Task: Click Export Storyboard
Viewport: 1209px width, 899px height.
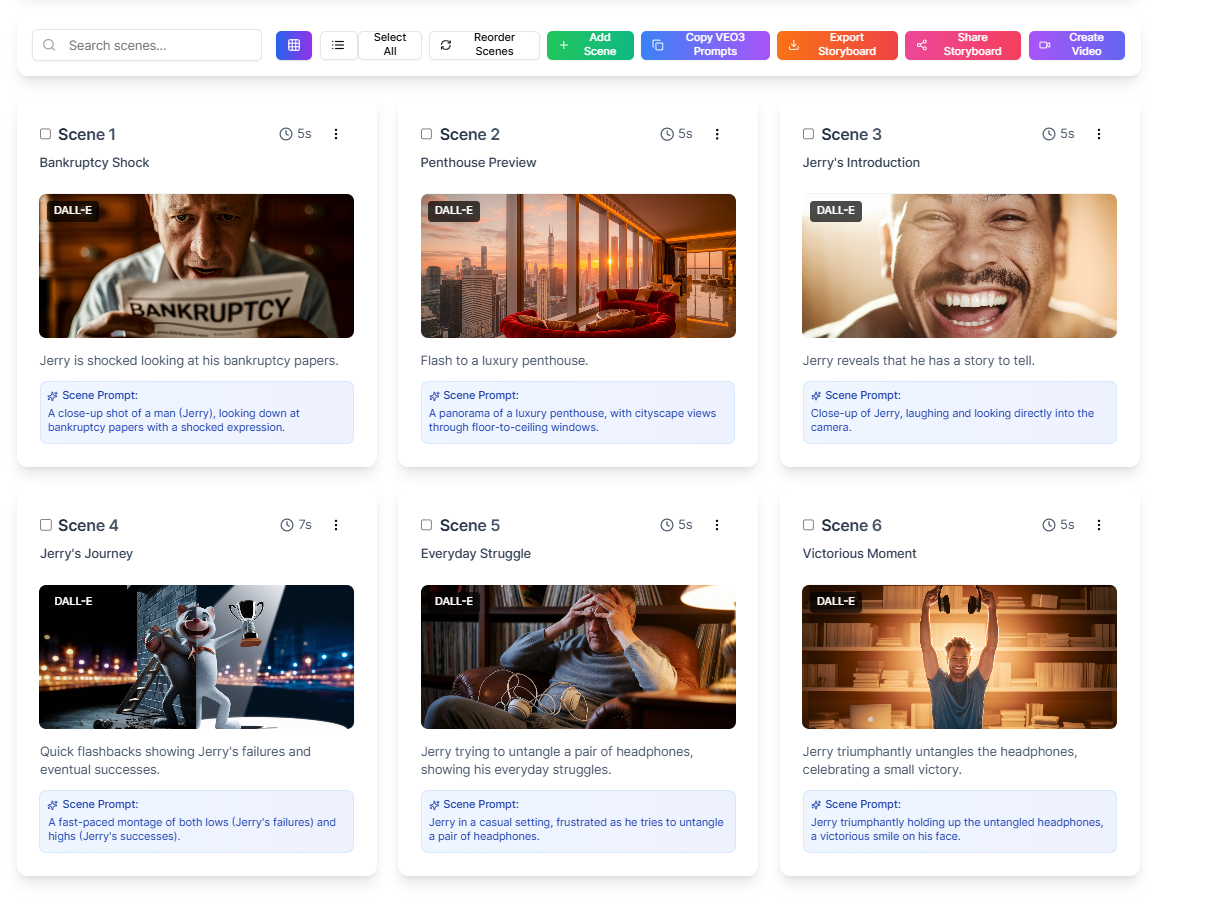Action: [837, 45]
